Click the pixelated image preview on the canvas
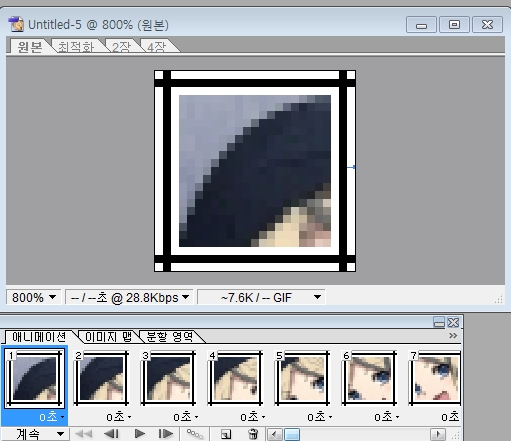The width and height of the screenshot is (511, 441). click(x=255, y=171)
